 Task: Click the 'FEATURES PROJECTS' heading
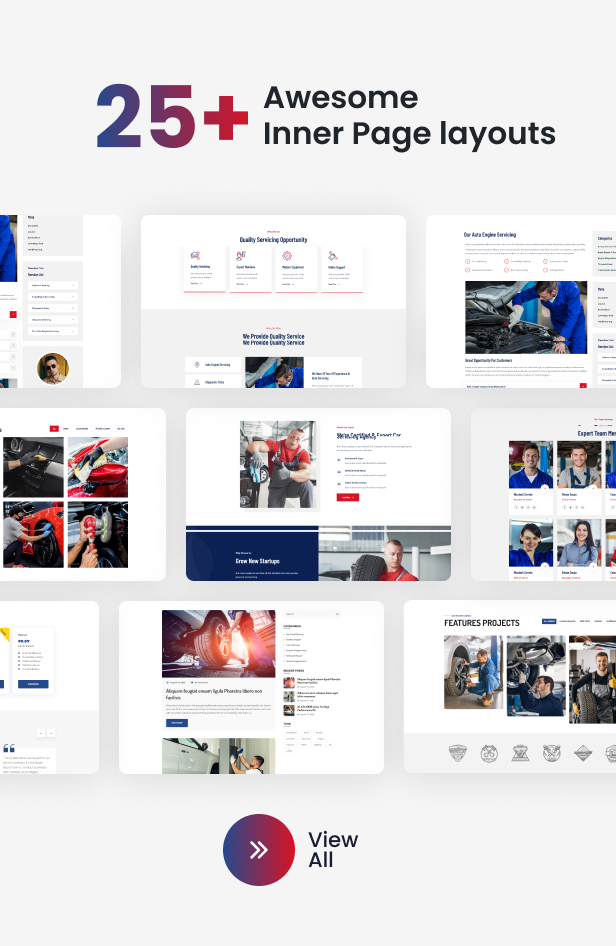481,623
